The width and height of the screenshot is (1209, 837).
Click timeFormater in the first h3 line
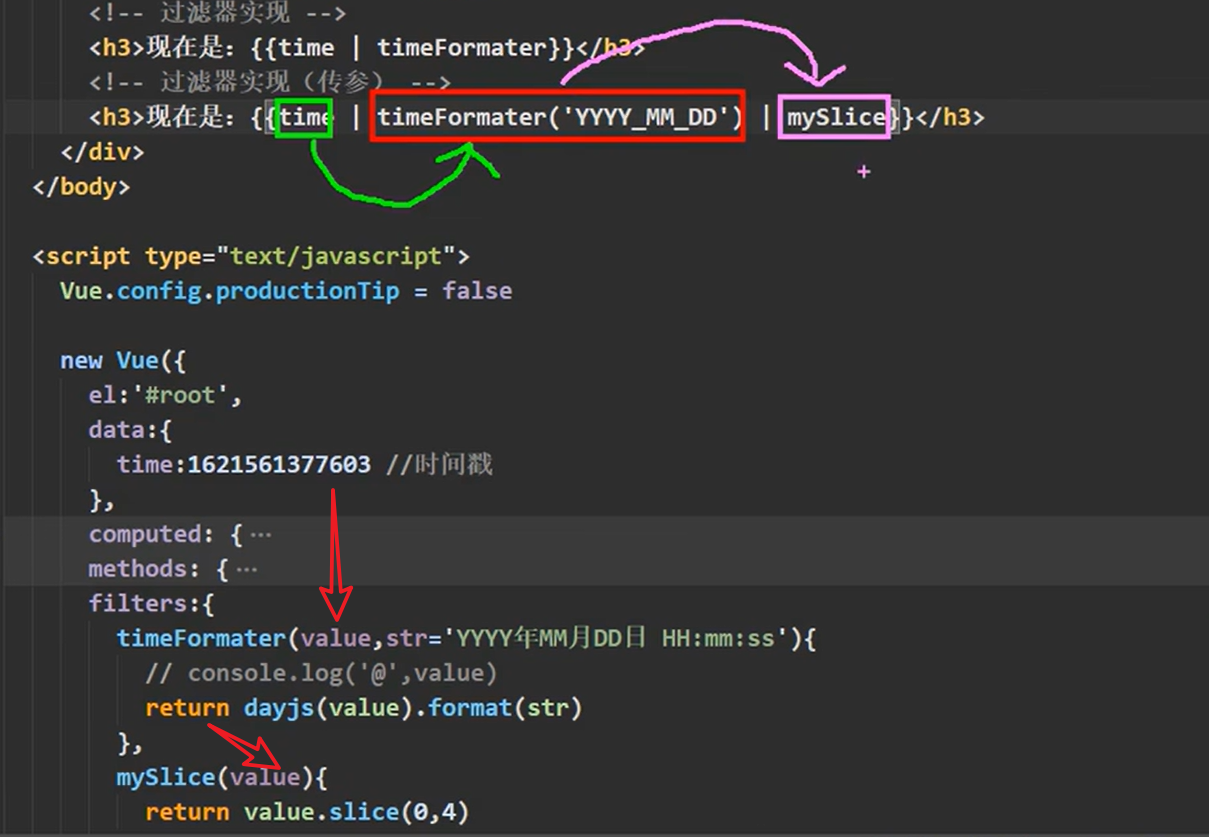(463, 48)
